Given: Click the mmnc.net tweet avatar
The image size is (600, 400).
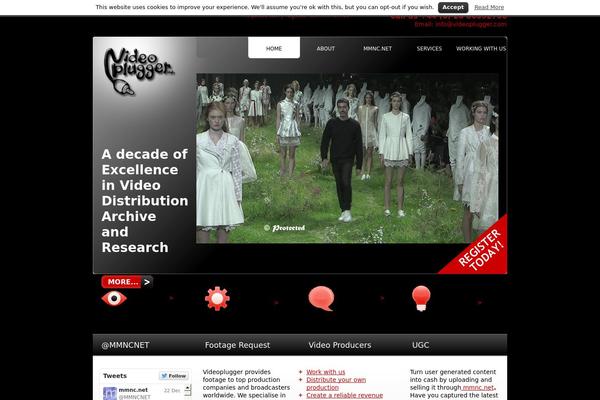Looking at the screenshot, I should tap(110, 393).
